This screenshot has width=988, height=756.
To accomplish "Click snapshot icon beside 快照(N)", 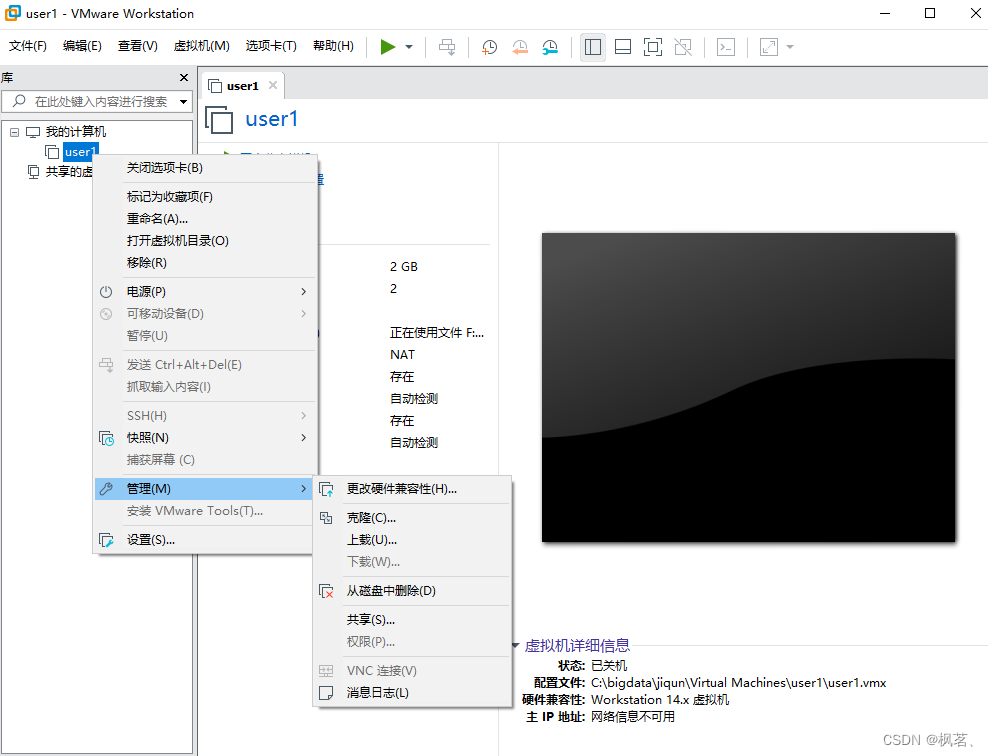I will click(106, 438).
